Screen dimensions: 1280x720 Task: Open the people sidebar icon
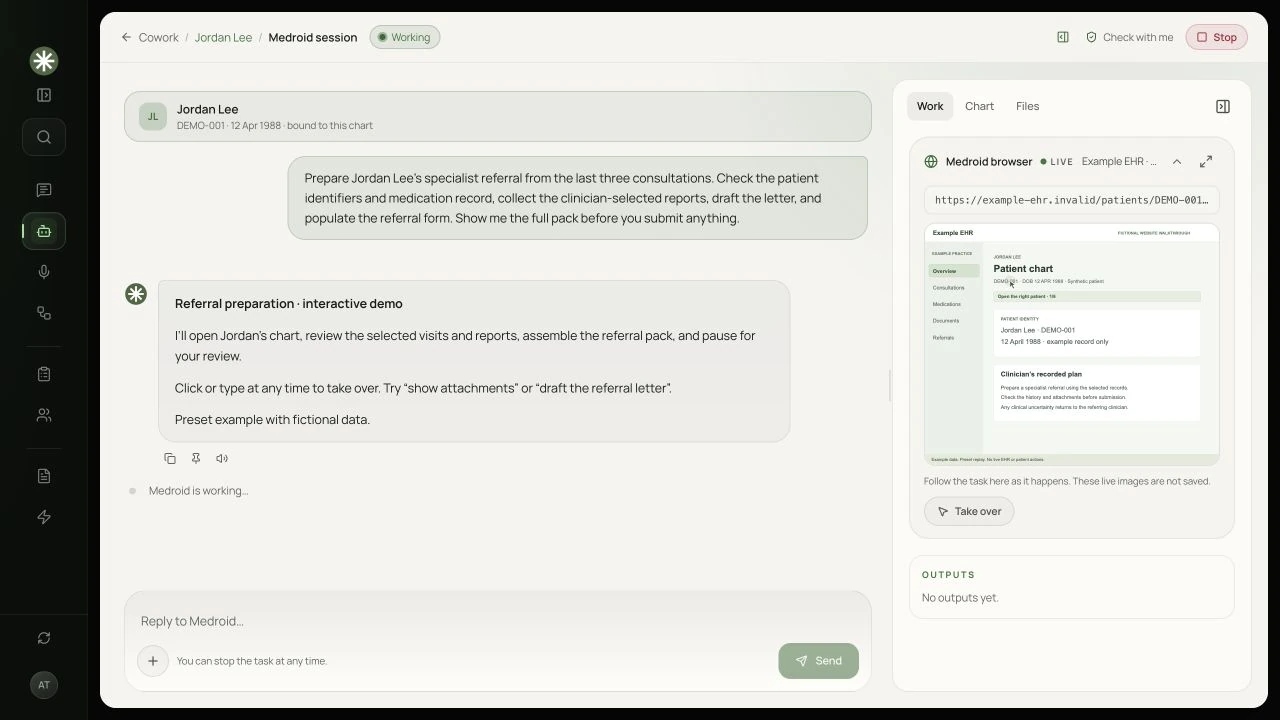point(44,415)
